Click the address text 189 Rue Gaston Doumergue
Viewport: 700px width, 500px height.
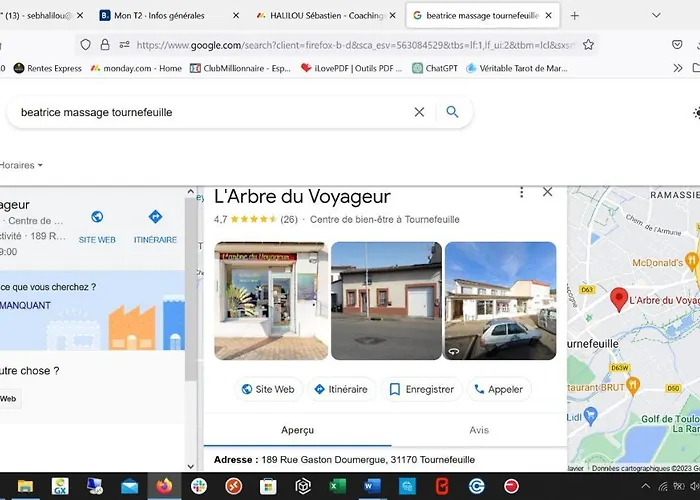pos(368,459)
